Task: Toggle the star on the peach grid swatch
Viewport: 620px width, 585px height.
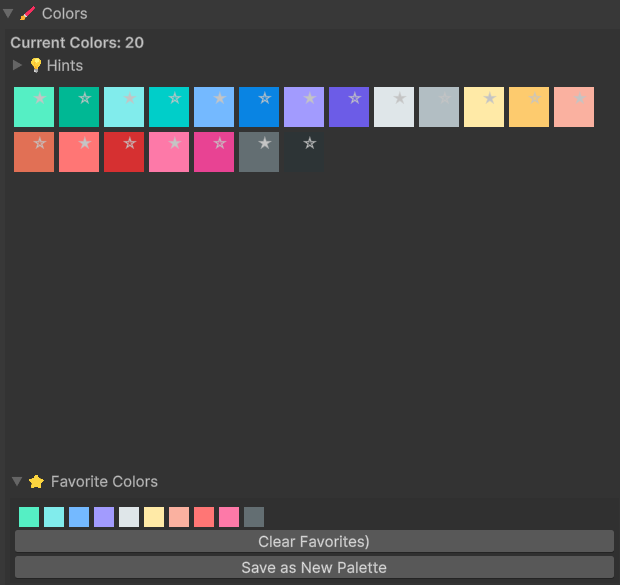Action: [580, 98]
